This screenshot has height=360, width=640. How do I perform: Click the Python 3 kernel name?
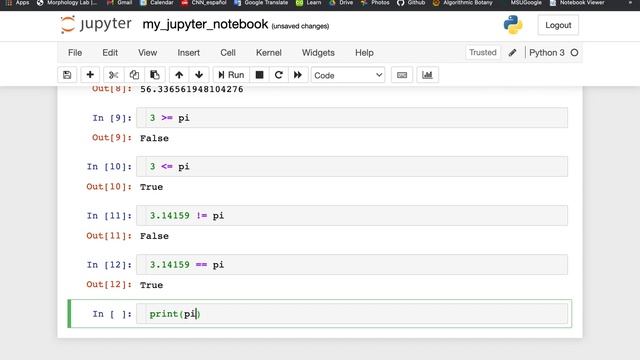[x=547, y=53]
